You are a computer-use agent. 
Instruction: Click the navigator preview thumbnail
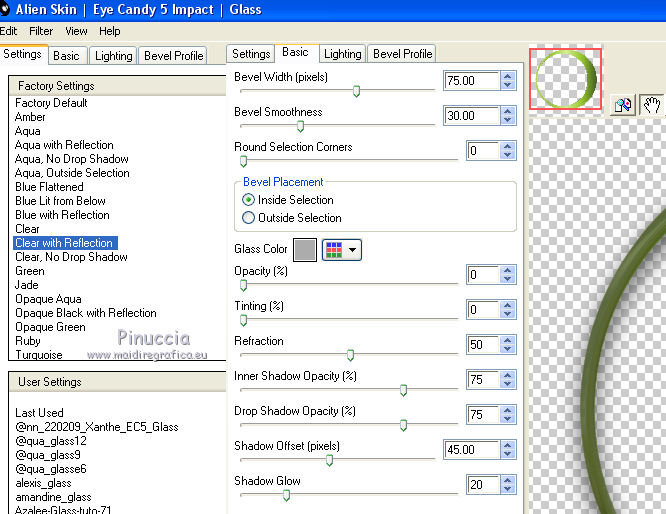coord(565,79)
